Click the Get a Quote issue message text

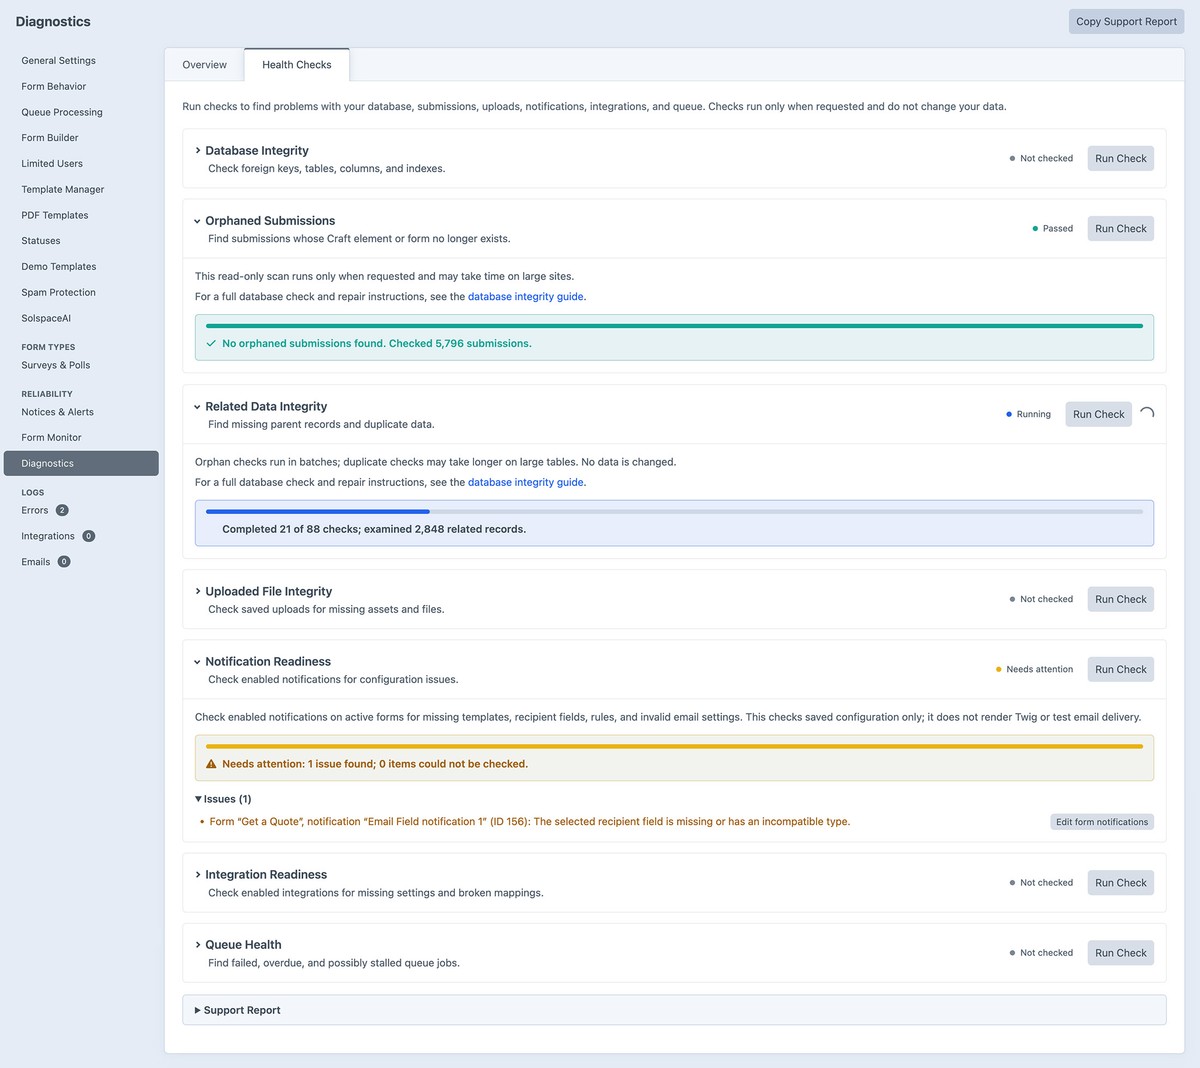tap(530, 822)
